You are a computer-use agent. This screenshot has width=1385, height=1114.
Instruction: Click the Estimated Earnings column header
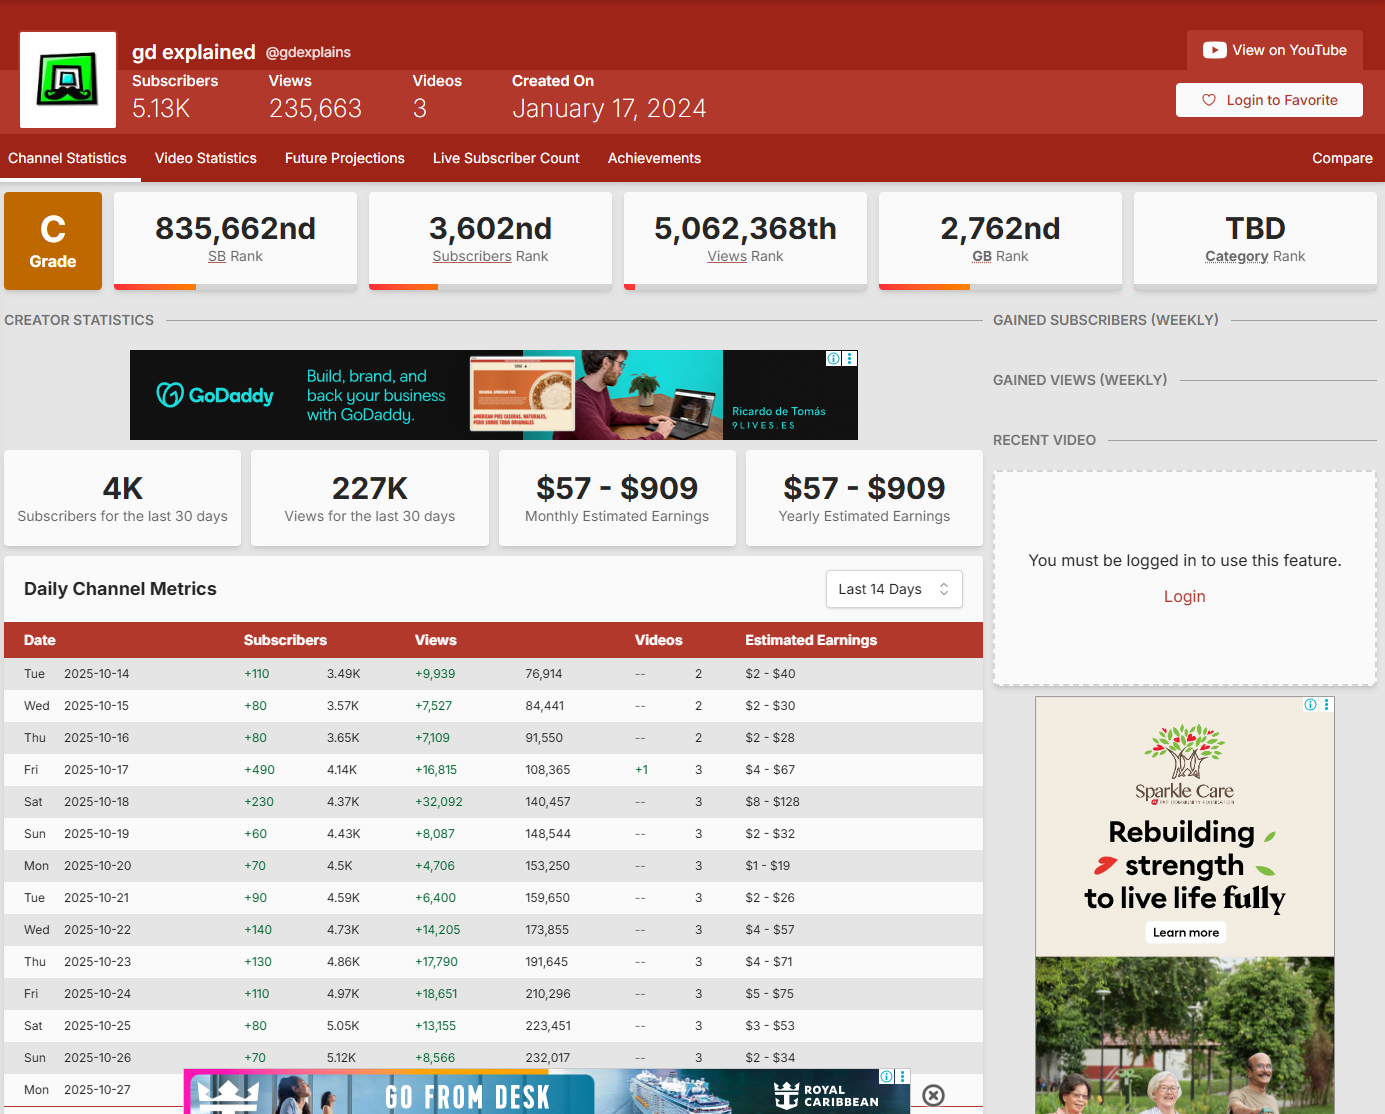(x=810, y=640)
